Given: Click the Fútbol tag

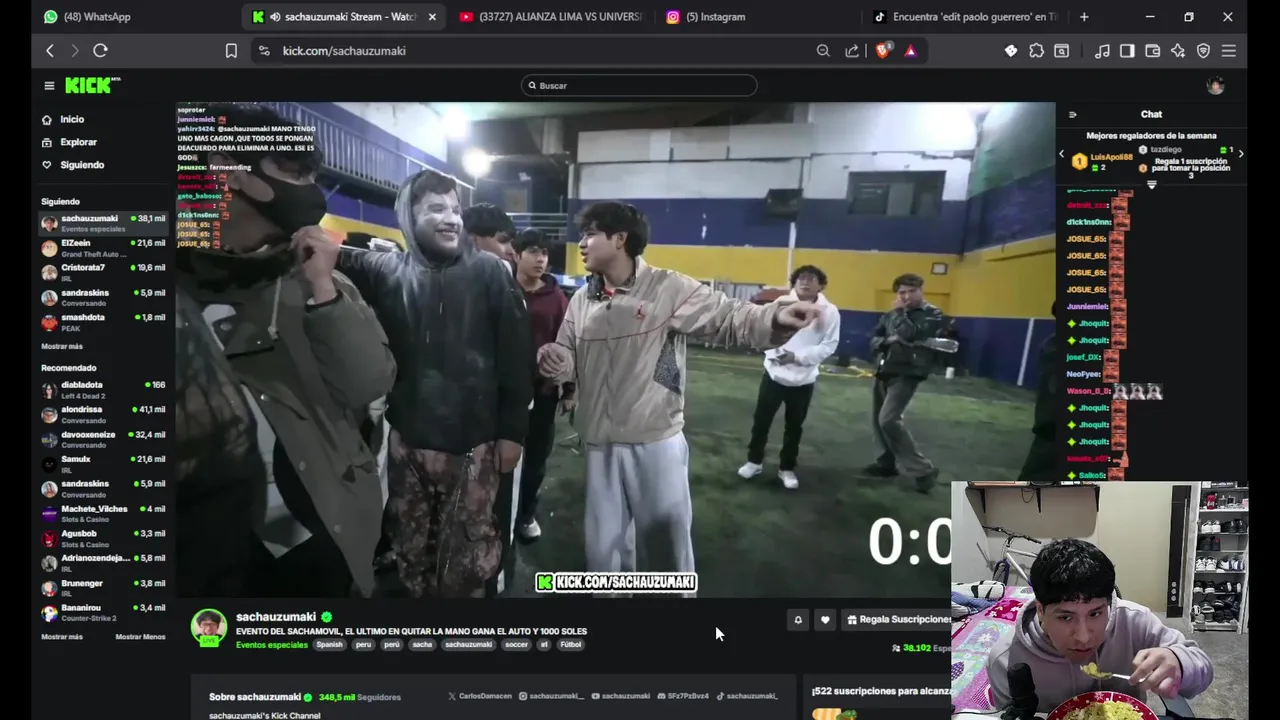Looking at the screenshot, I should [570, 645].
